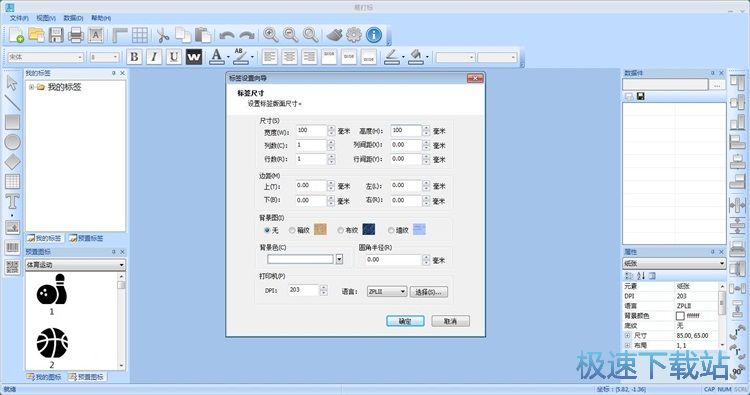The image size is (750, 395).
Task: Open the 文件(F) menu
Action: point(19,18)
